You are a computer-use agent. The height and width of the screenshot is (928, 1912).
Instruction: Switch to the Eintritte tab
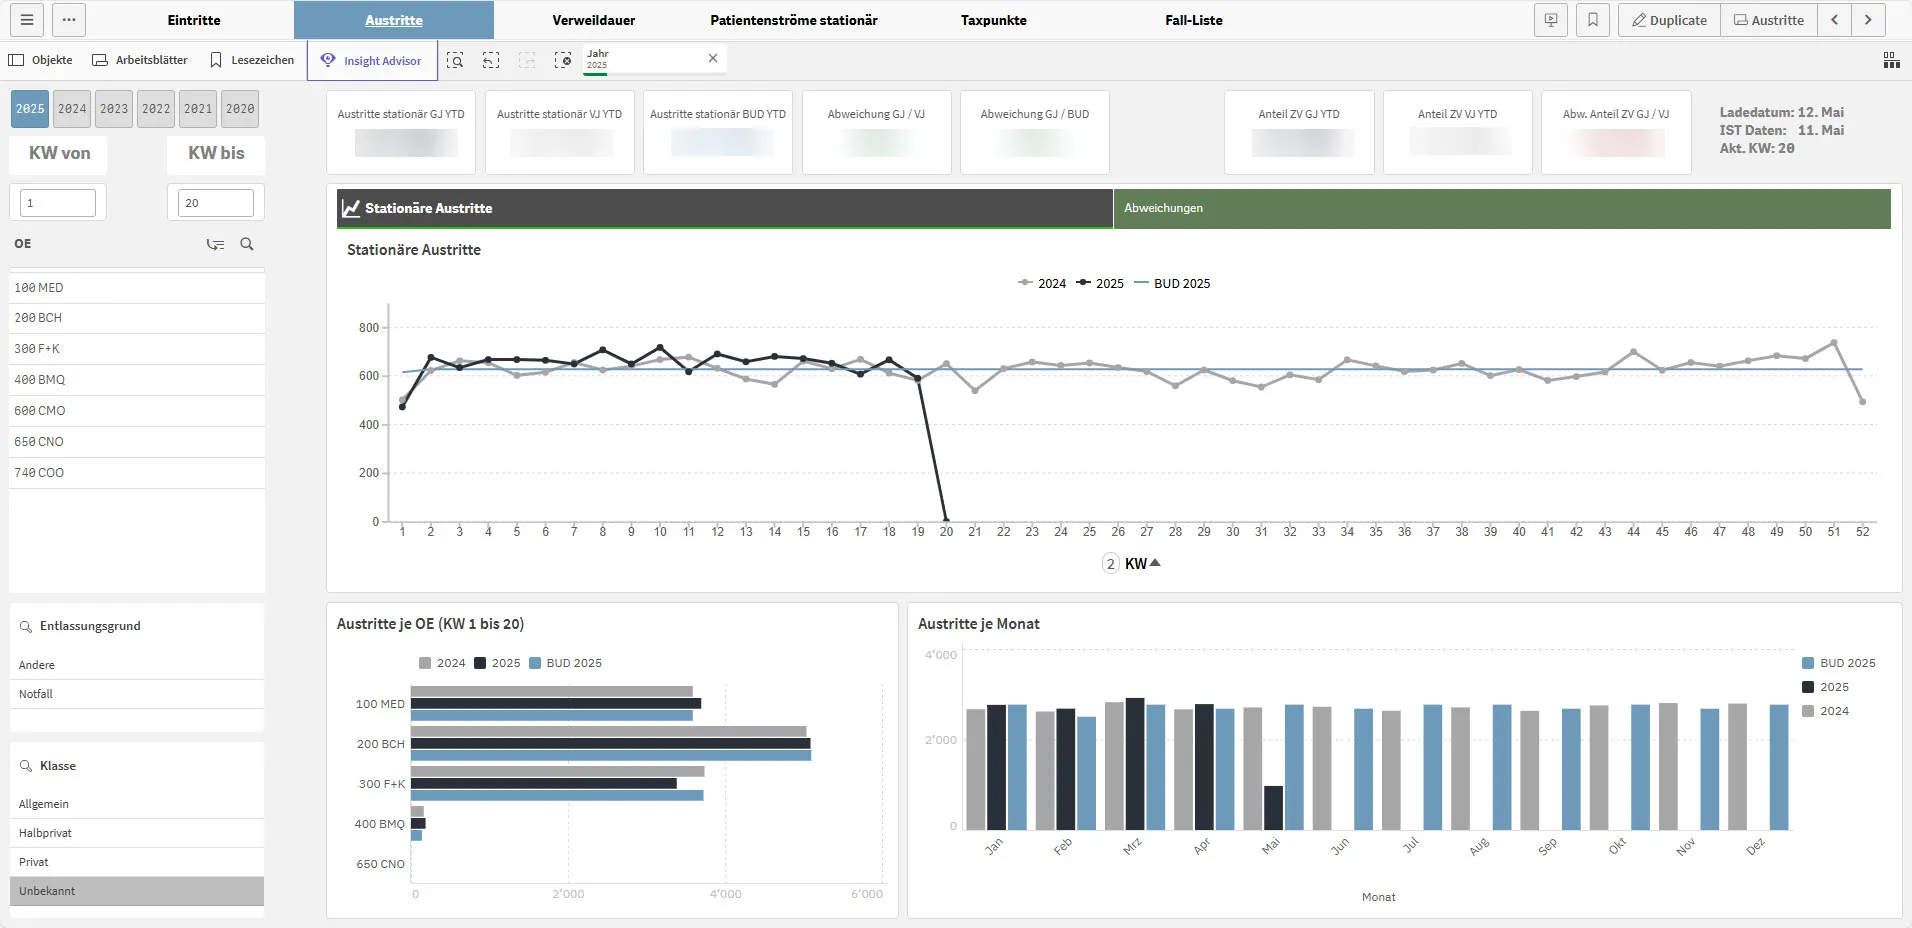pyautogui.click(x=194, y=20)
